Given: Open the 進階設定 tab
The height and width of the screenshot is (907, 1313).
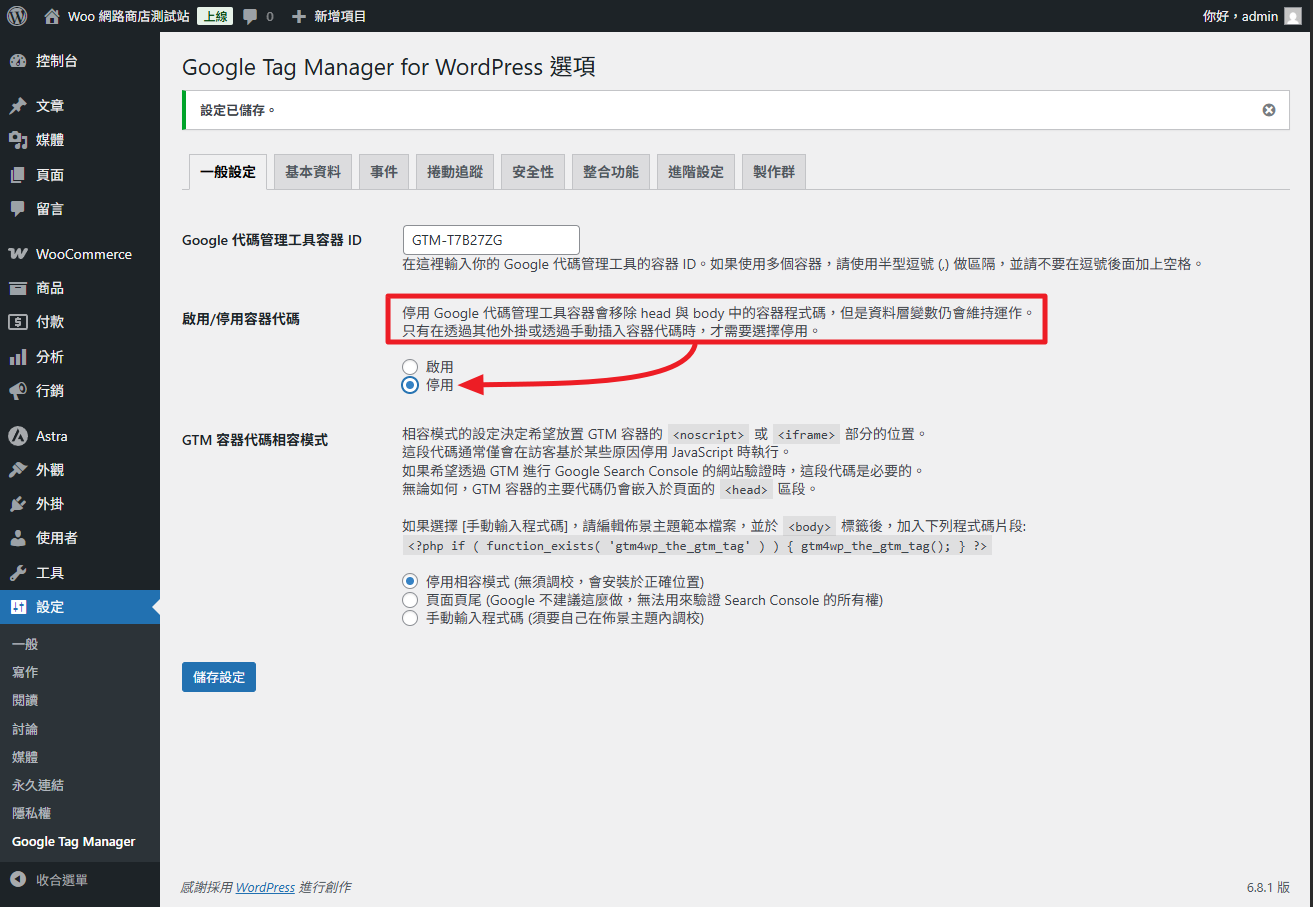Looking at the screenshot, I should [696, 172].
